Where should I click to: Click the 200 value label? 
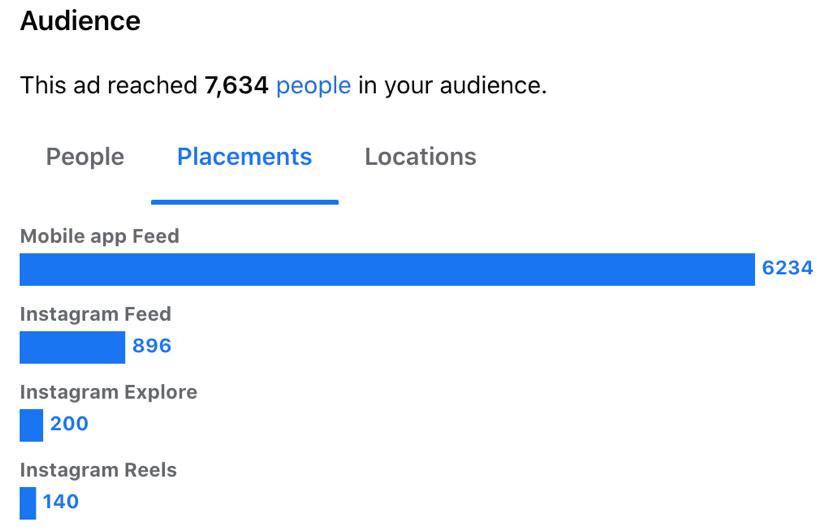click(x=69, y=424)
